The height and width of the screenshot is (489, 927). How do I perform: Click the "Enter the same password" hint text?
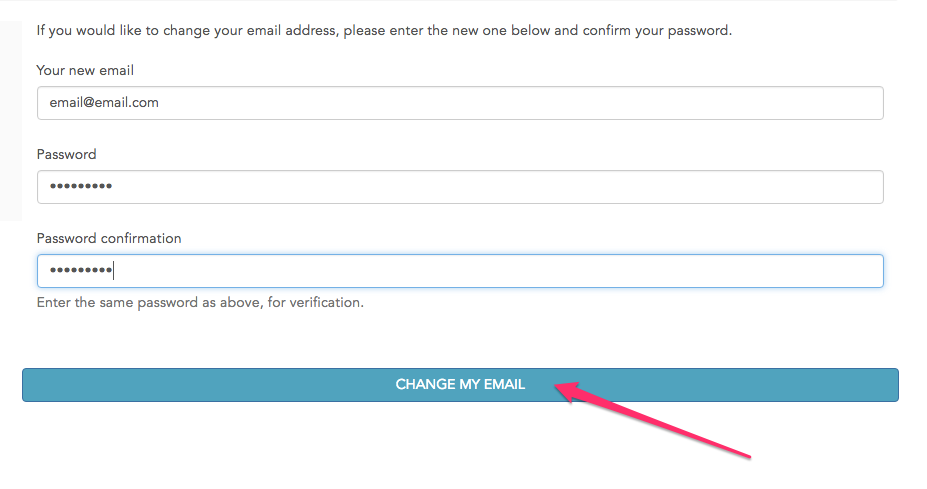pos(200,301)
